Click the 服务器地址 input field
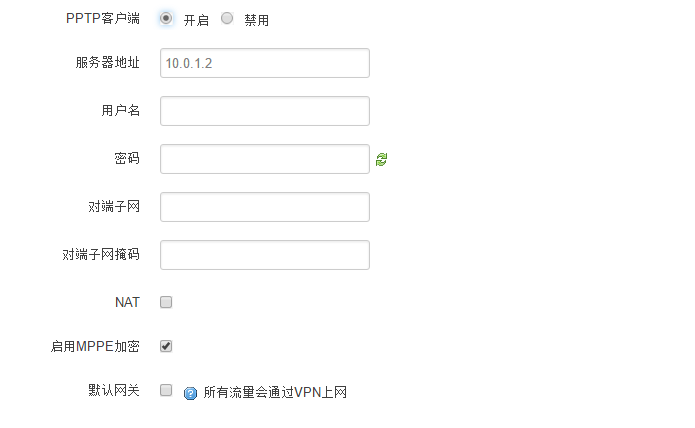 (x=264, y=63)
